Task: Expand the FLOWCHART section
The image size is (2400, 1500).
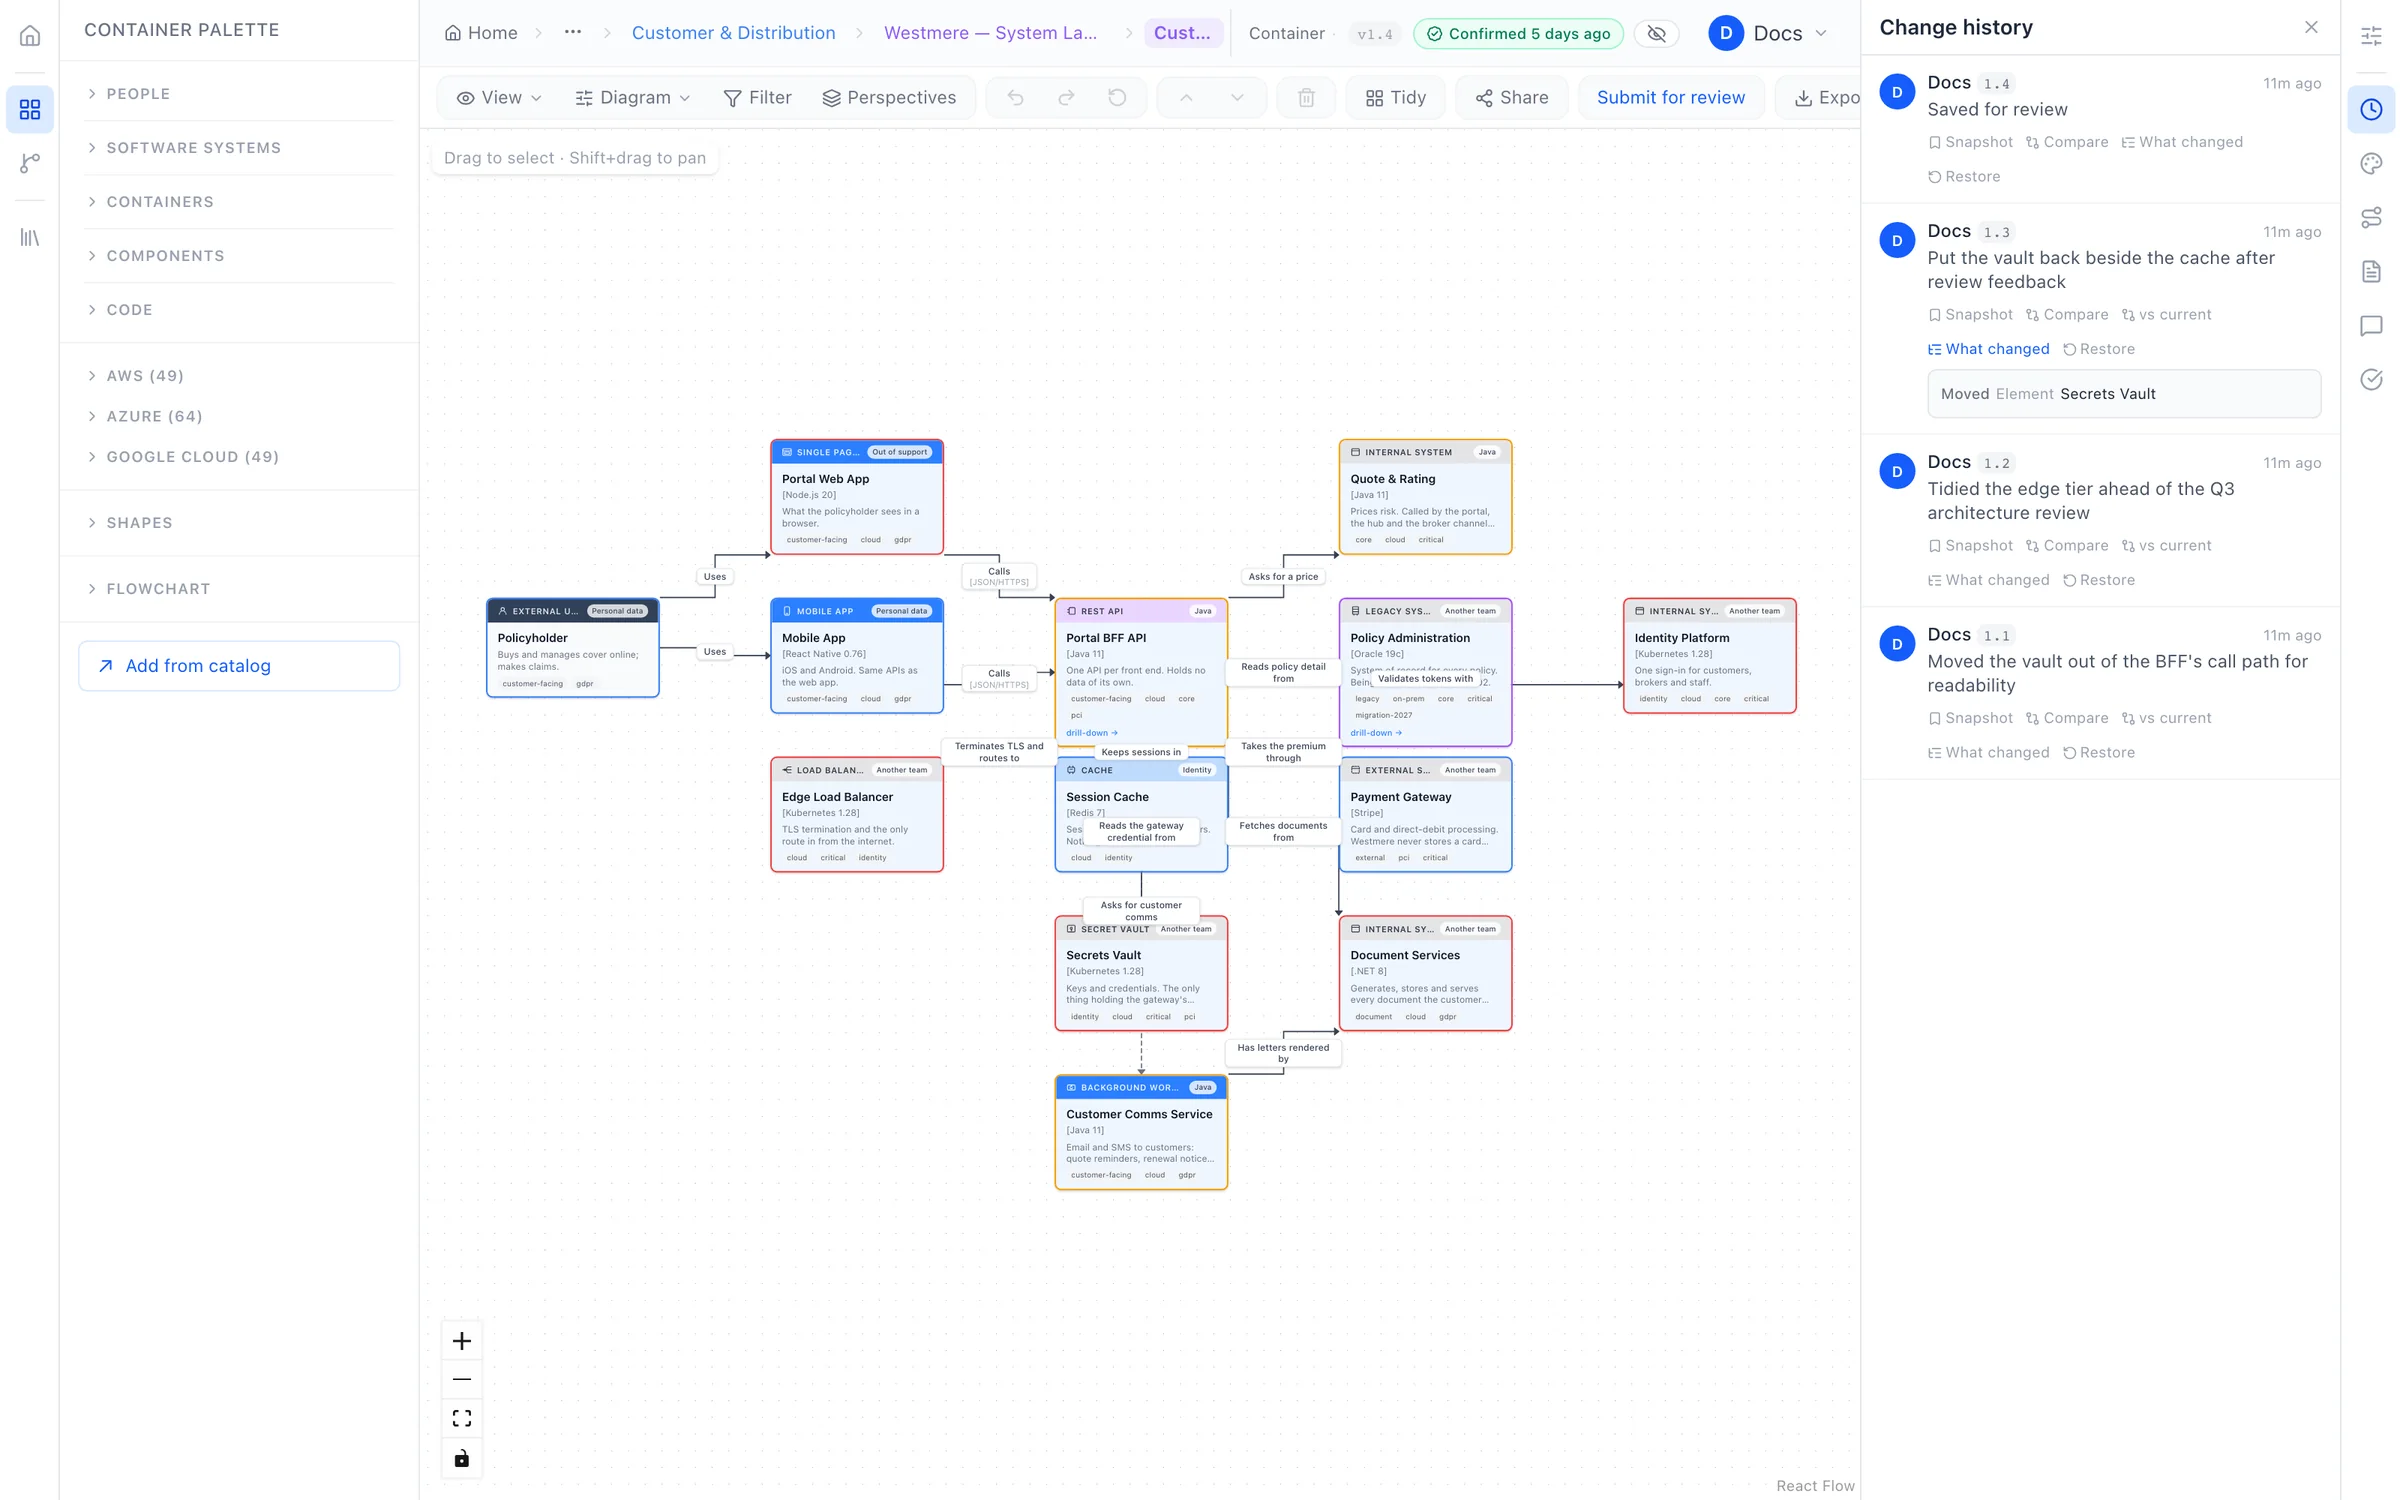Action: click(239, 588)
